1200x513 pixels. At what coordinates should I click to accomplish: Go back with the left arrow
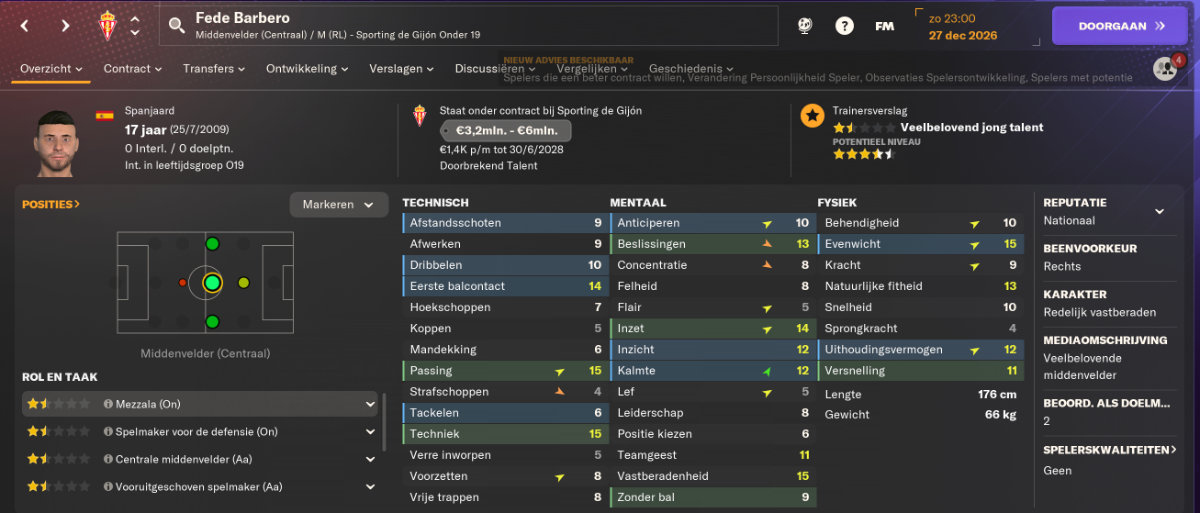[25, 26]
